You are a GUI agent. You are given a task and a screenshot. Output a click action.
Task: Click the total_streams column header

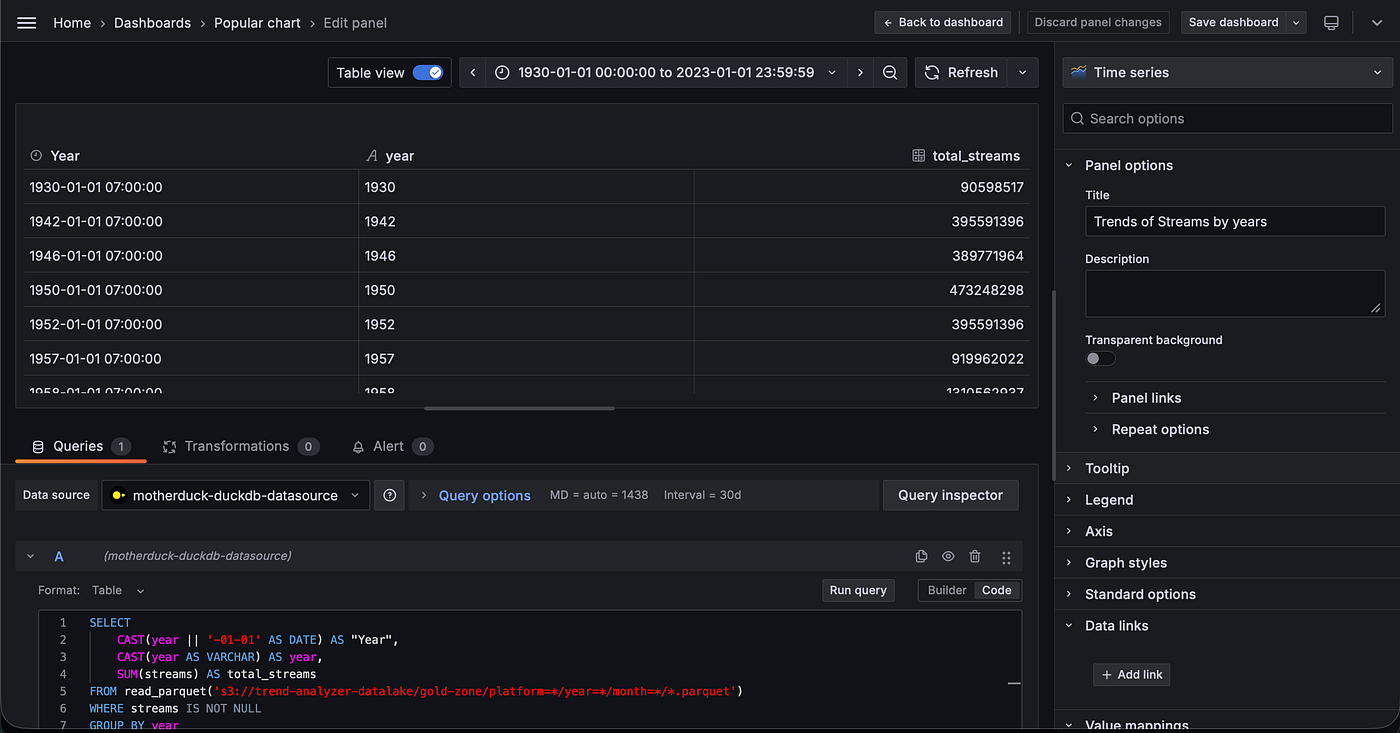(976, 155)
